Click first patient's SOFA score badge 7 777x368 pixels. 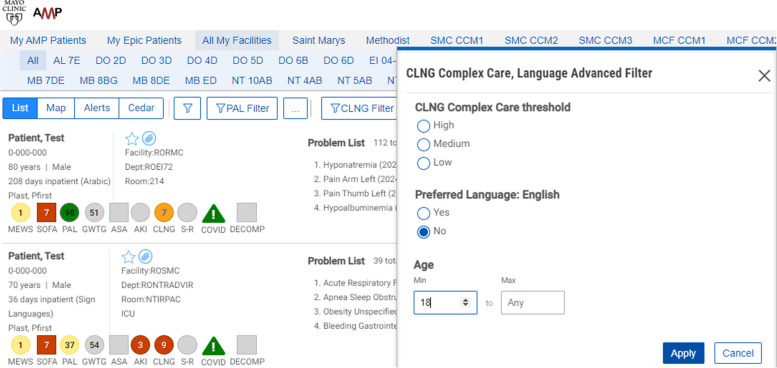pyautogui.click(x=47, y=213)
